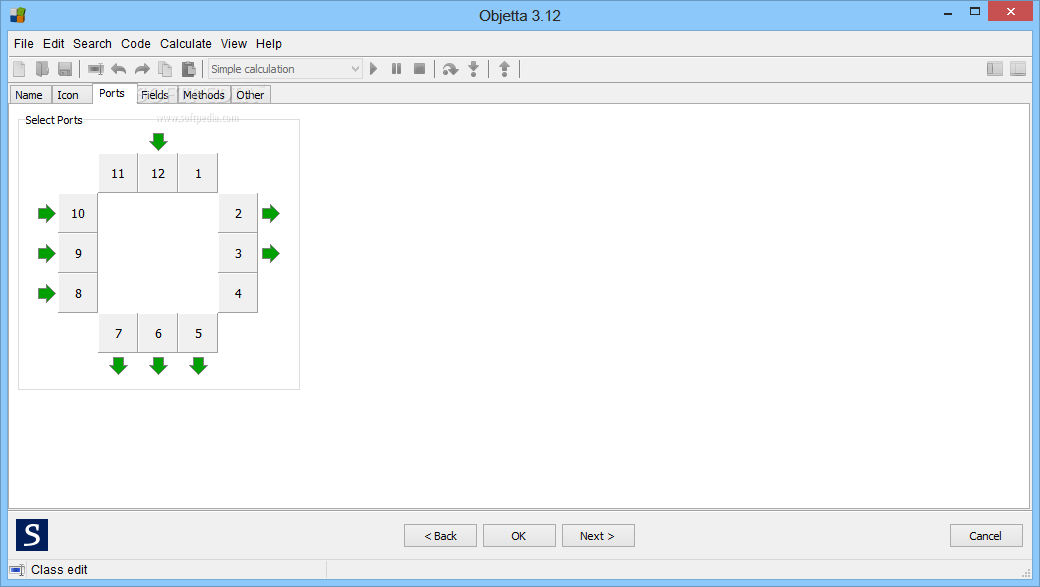Open the File menu
The width and height of the screenshot is (1040, 587).
(24, 44)
